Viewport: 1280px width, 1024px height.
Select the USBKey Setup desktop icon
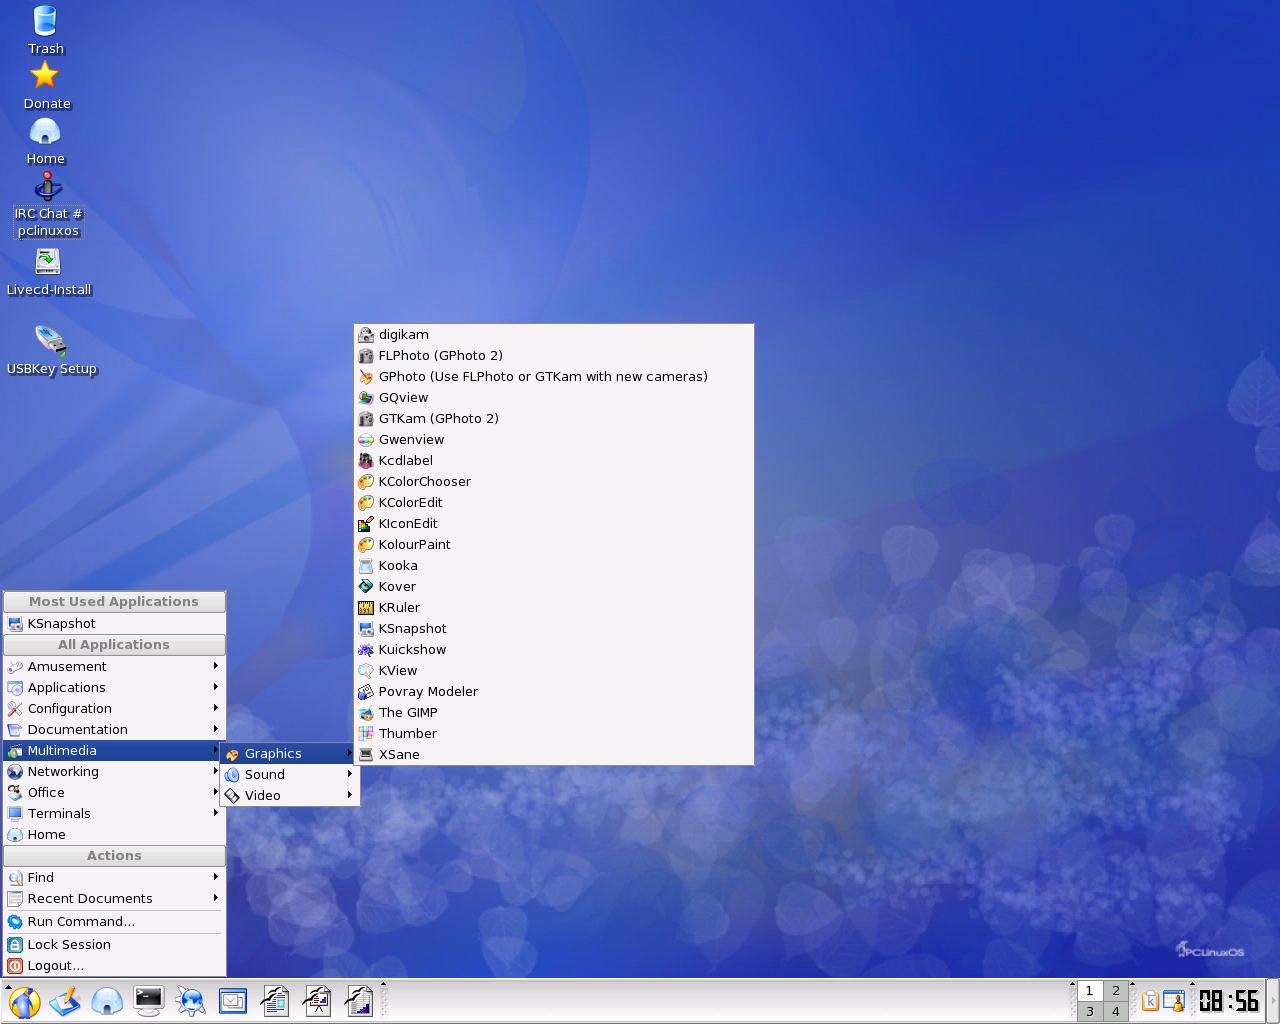tap(51, 350)
